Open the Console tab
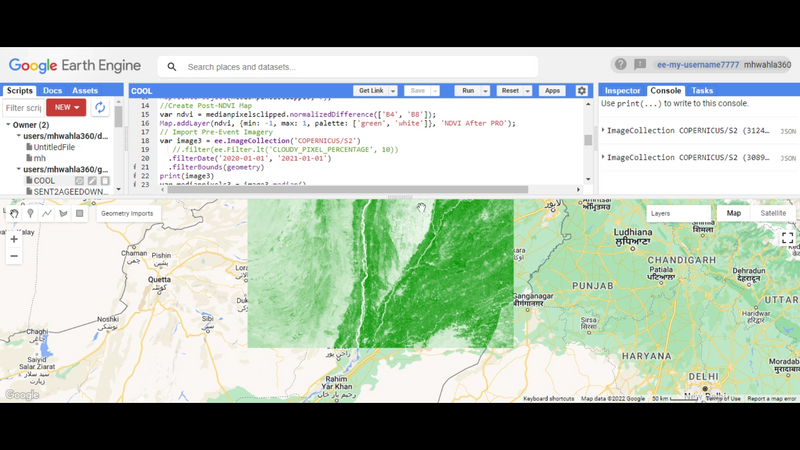 coord(665,90)
